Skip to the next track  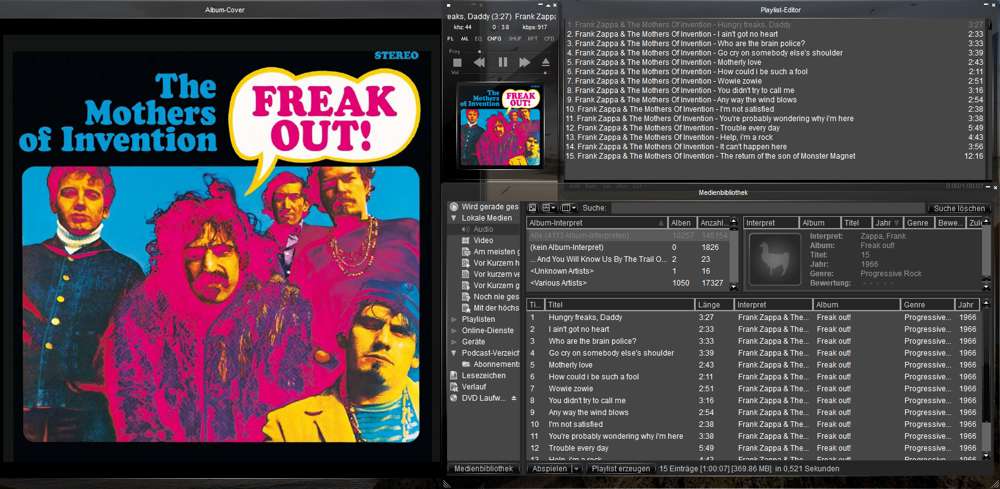pyautogui.click(x=524, y=62)
